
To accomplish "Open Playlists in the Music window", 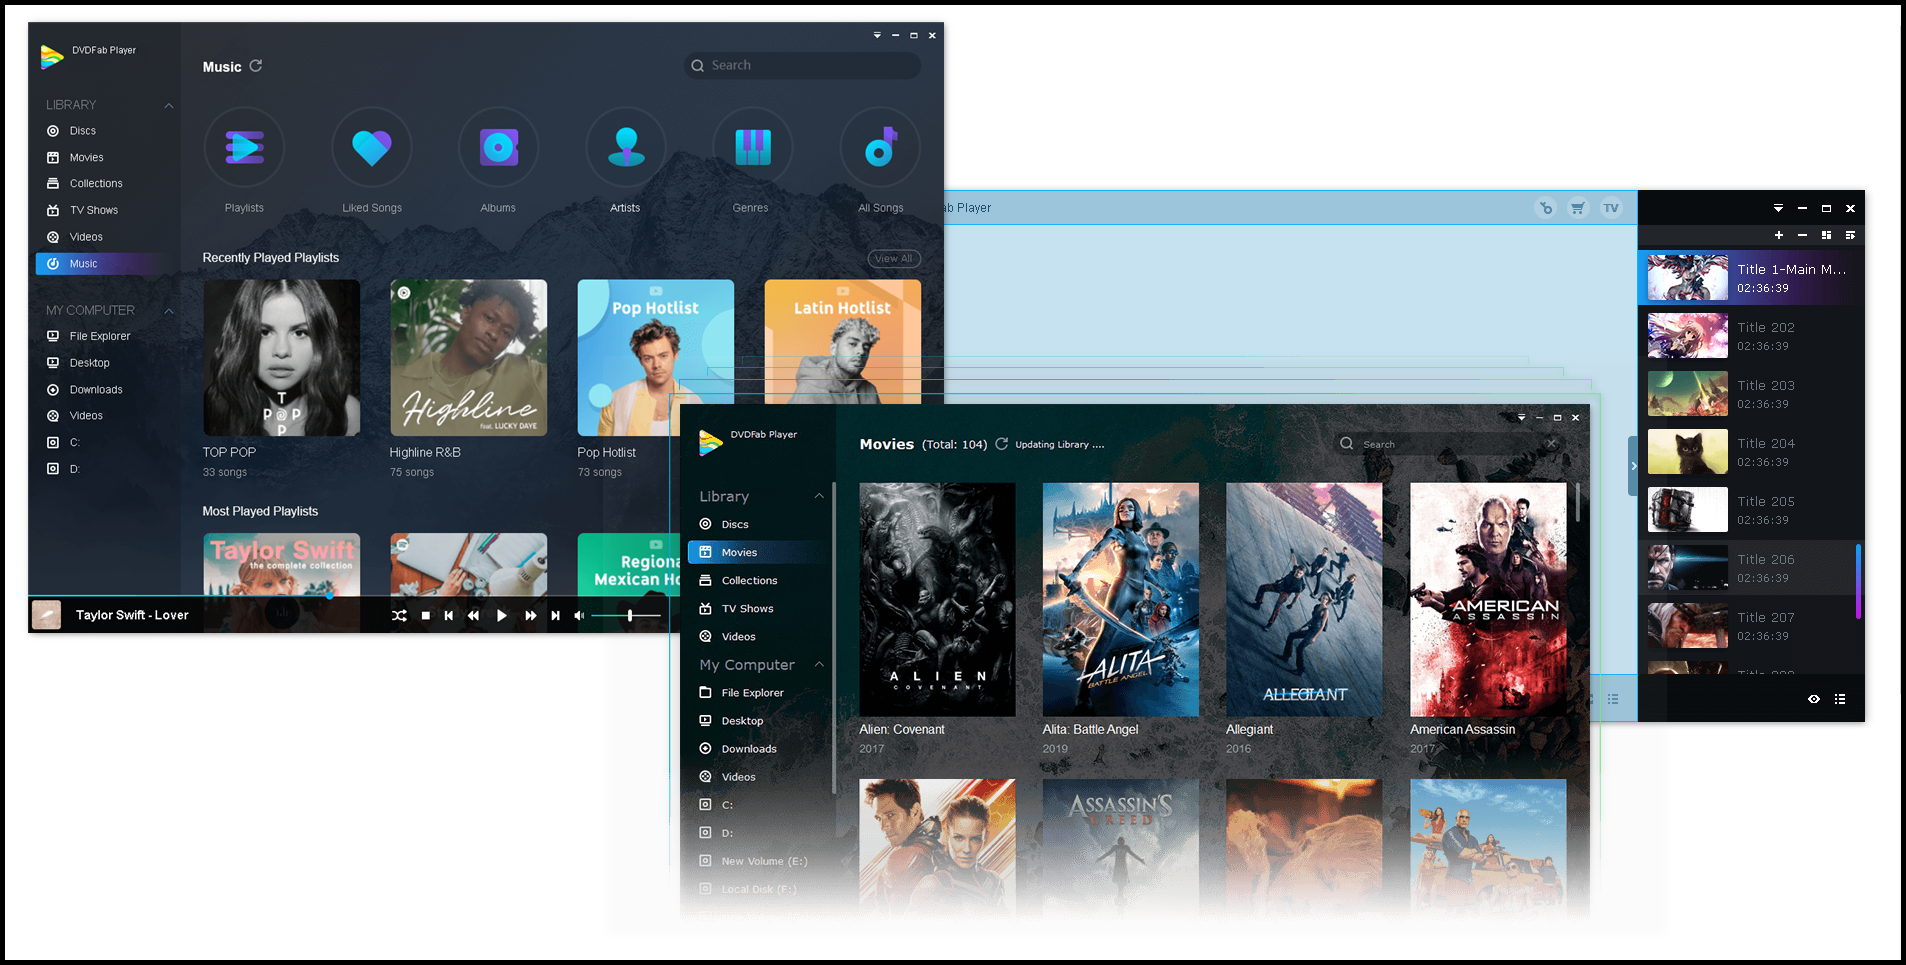I will point(244,148).
